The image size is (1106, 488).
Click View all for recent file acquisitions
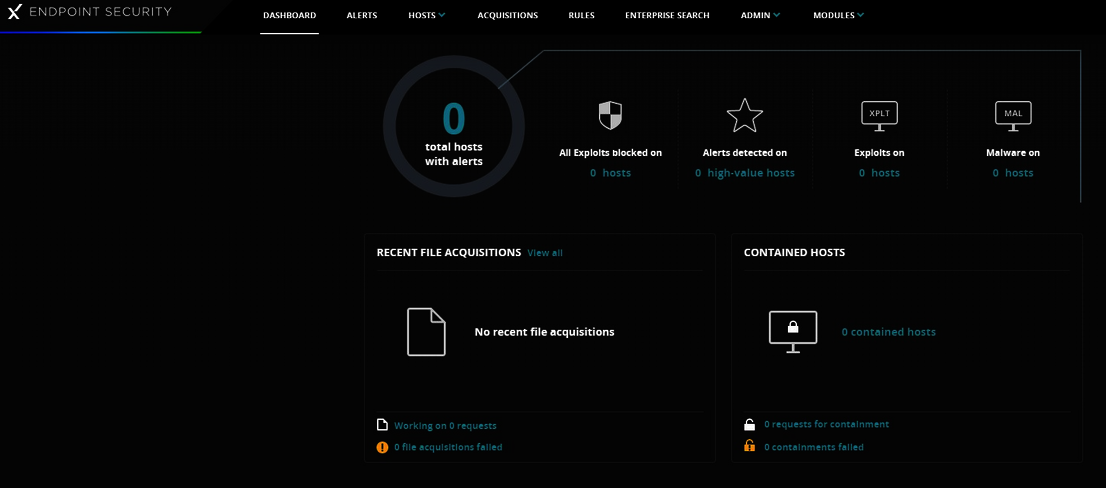[545, 252]
